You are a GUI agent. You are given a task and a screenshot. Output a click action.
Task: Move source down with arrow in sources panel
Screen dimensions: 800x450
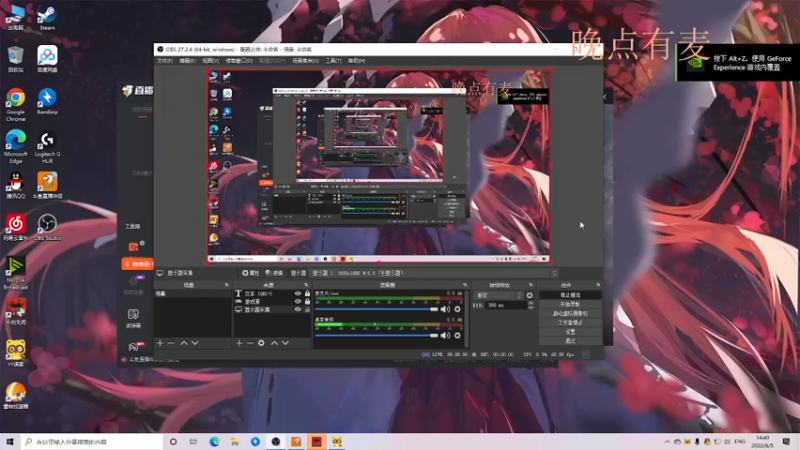coord(285,343)
